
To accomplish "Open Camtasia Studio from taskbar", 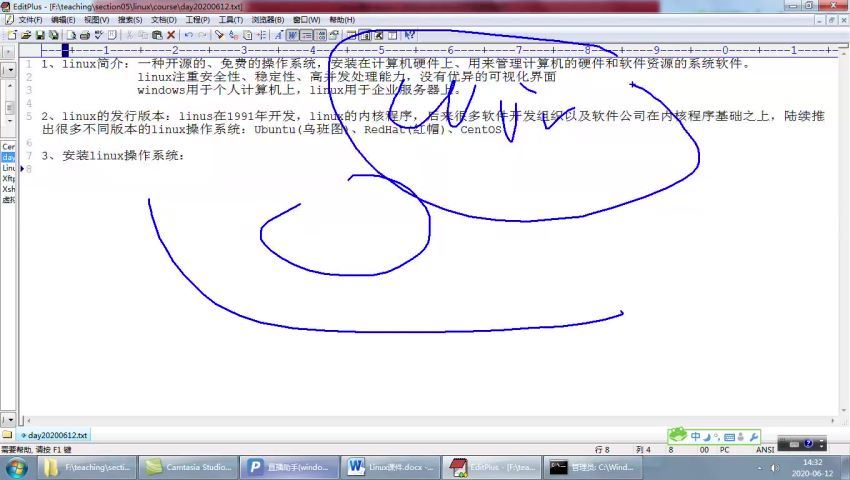I will [x=189, y=467].
